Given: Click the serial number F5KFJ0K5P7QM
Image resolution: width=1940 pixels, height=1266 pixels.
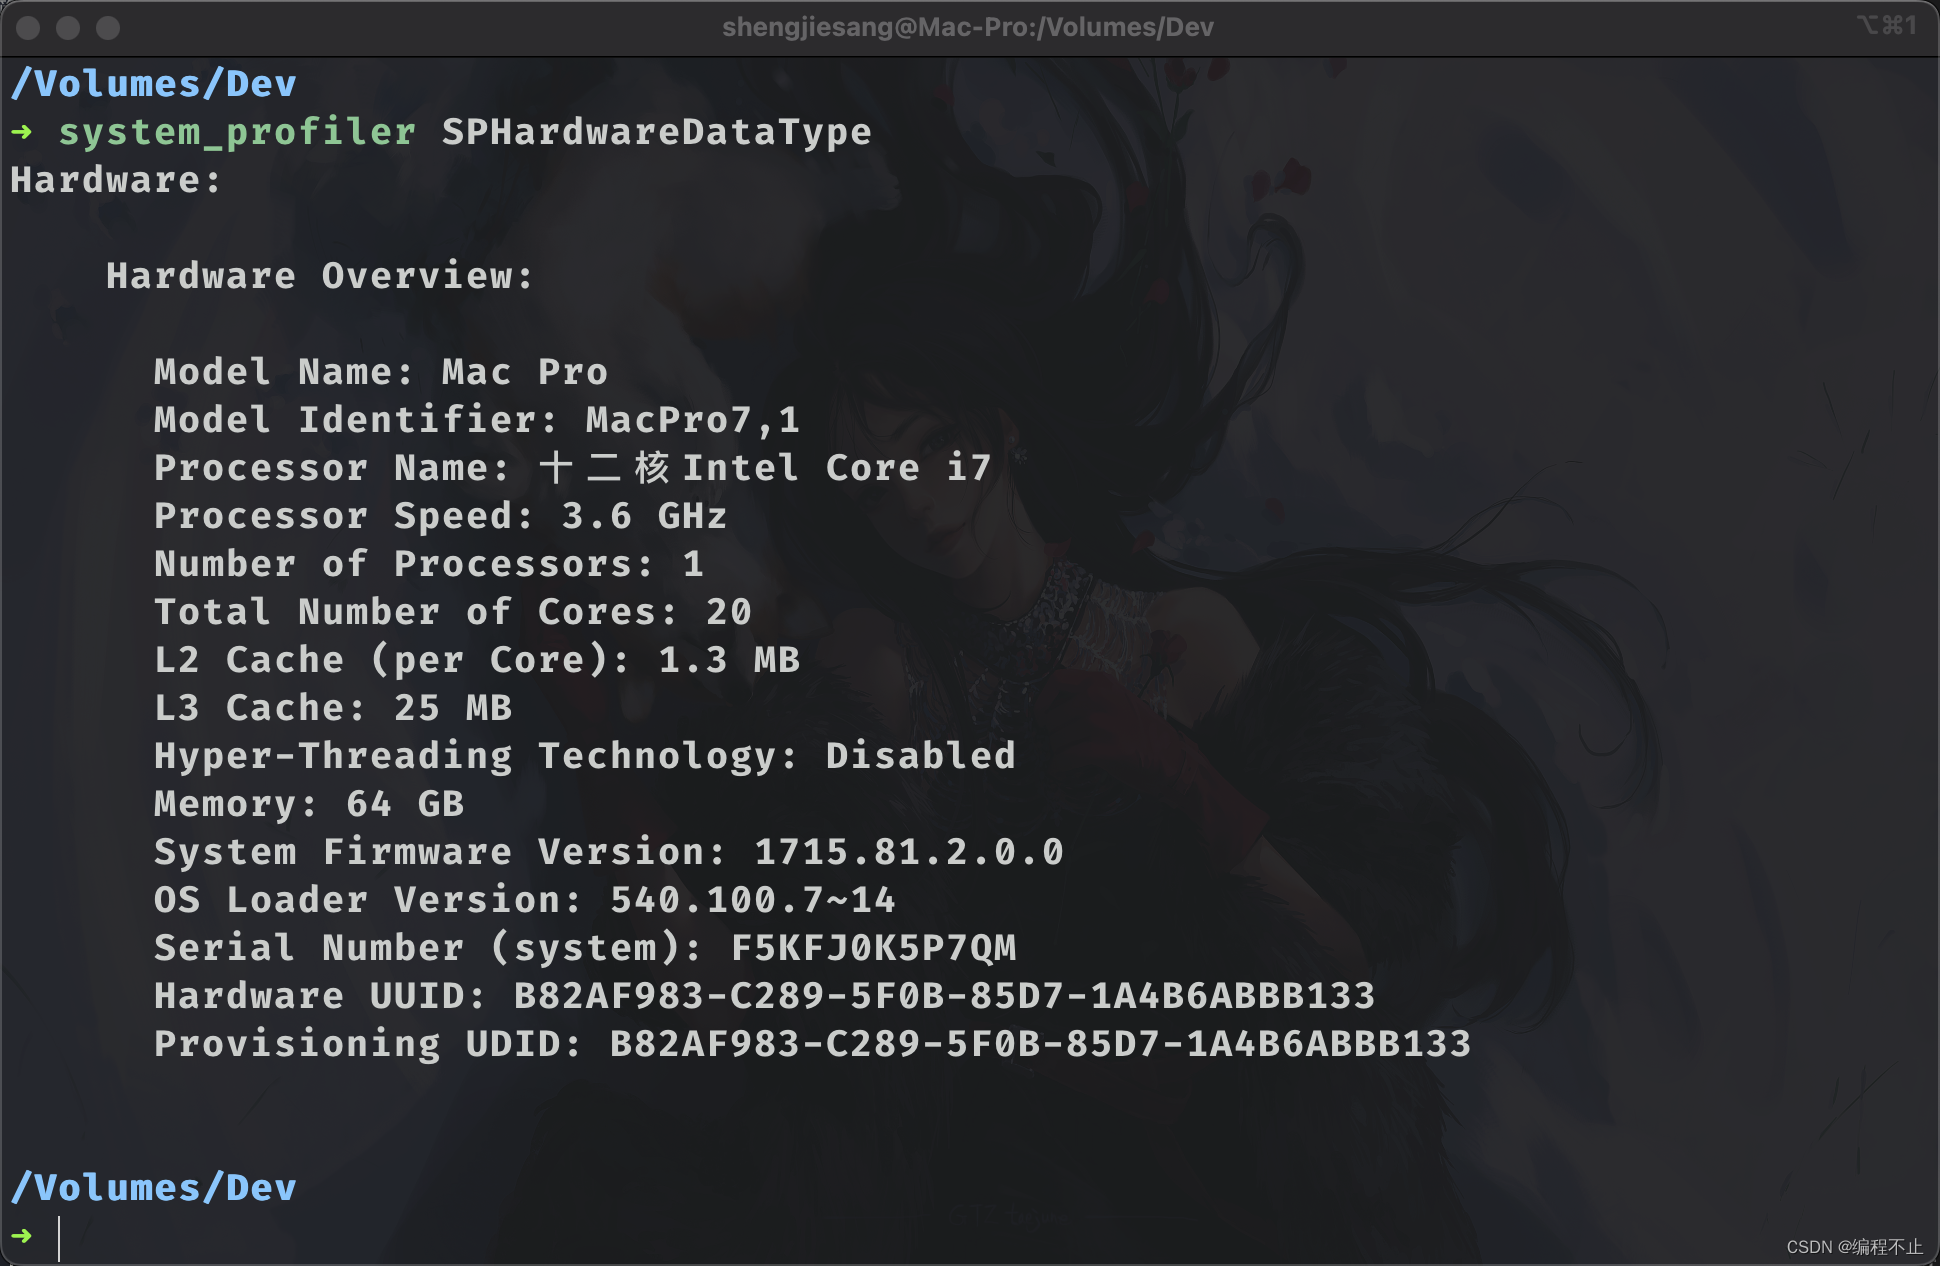Looking at the screenshot, I should click(873, 948).
